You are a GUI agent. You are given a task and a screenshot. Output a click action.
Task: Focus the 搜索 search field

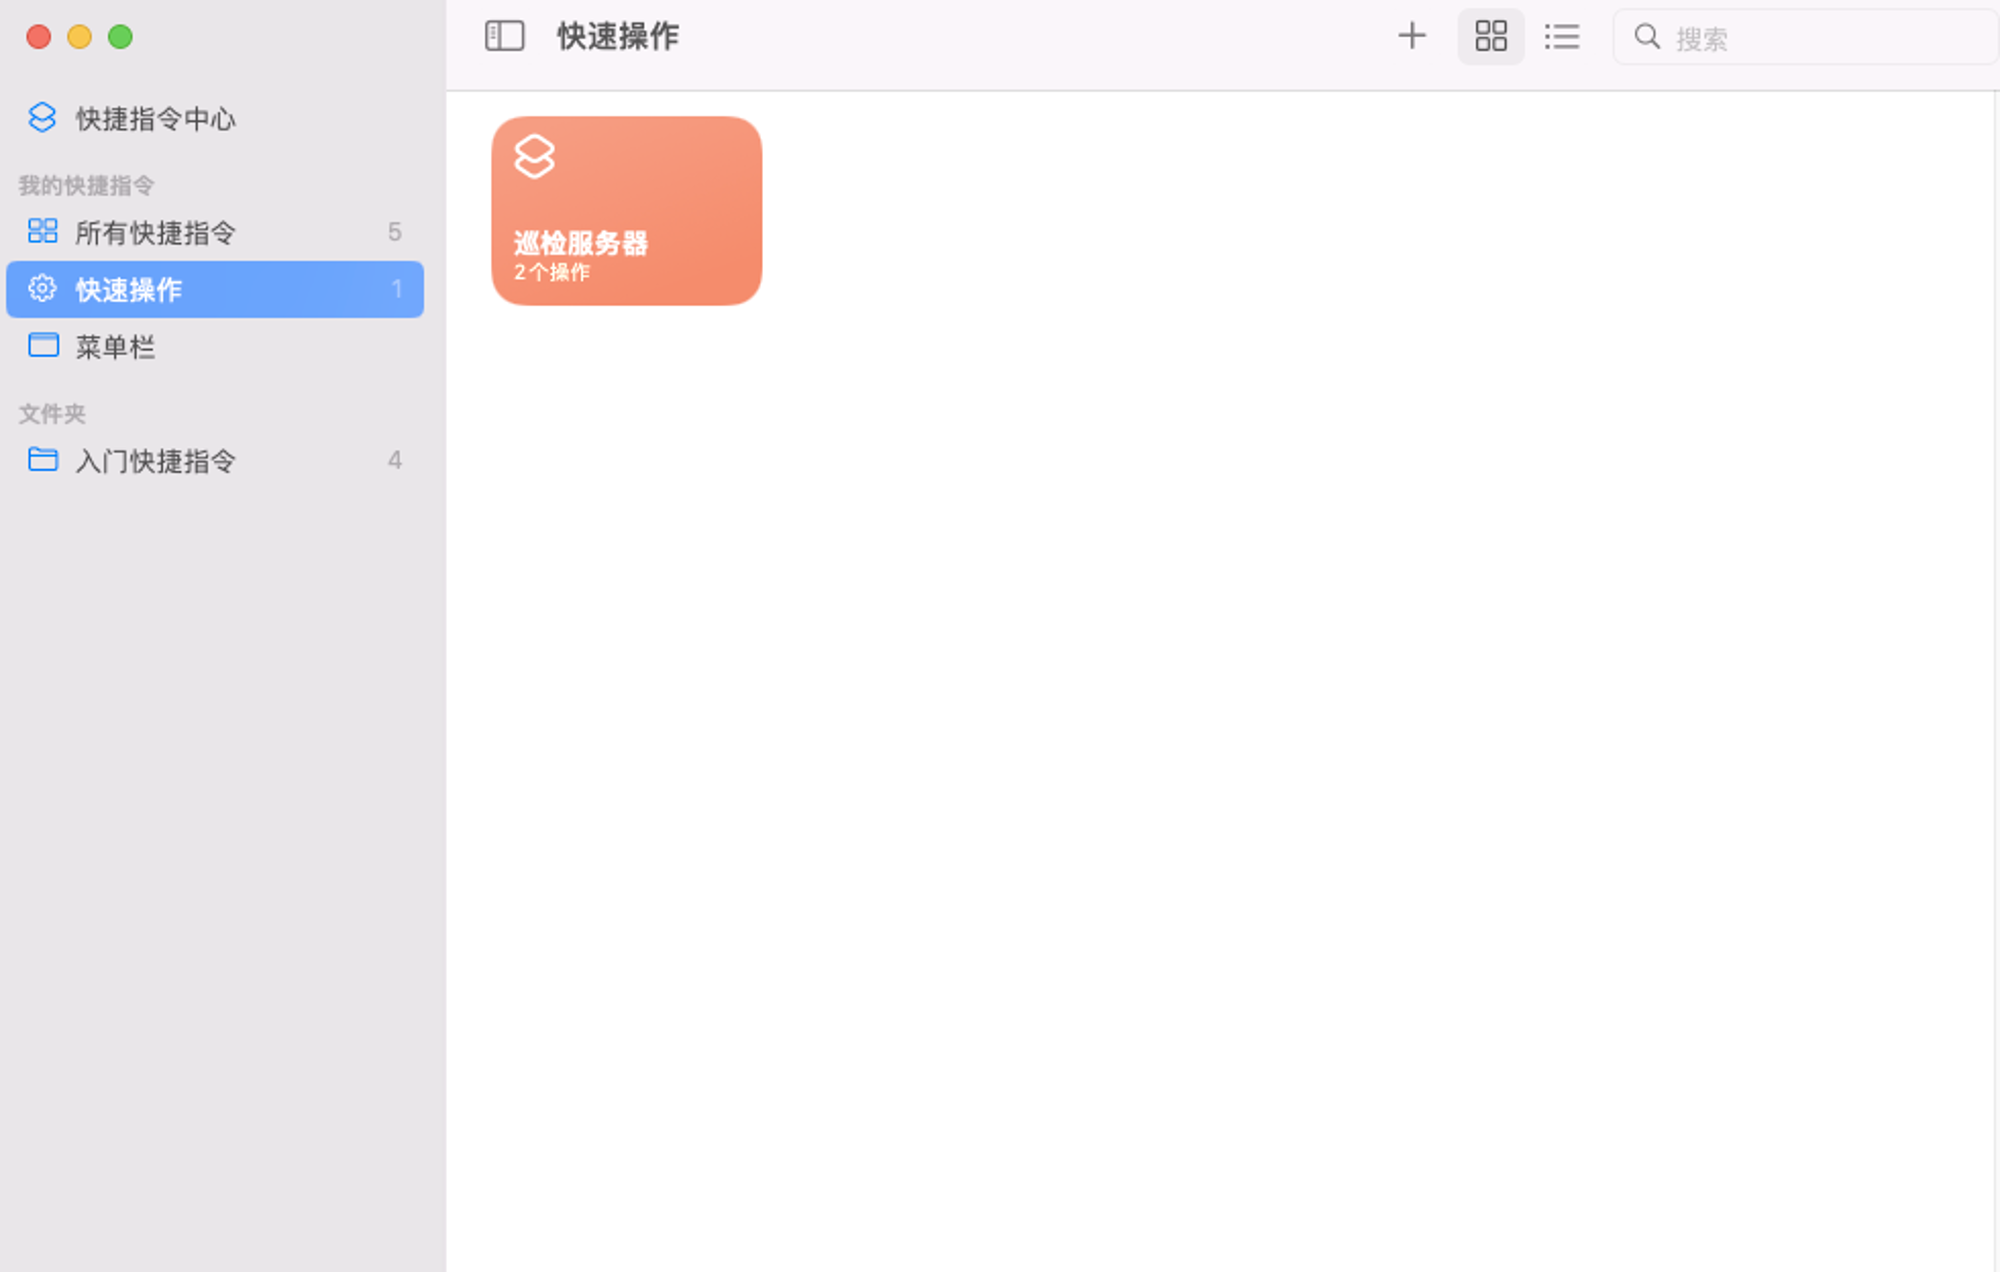1805,37
